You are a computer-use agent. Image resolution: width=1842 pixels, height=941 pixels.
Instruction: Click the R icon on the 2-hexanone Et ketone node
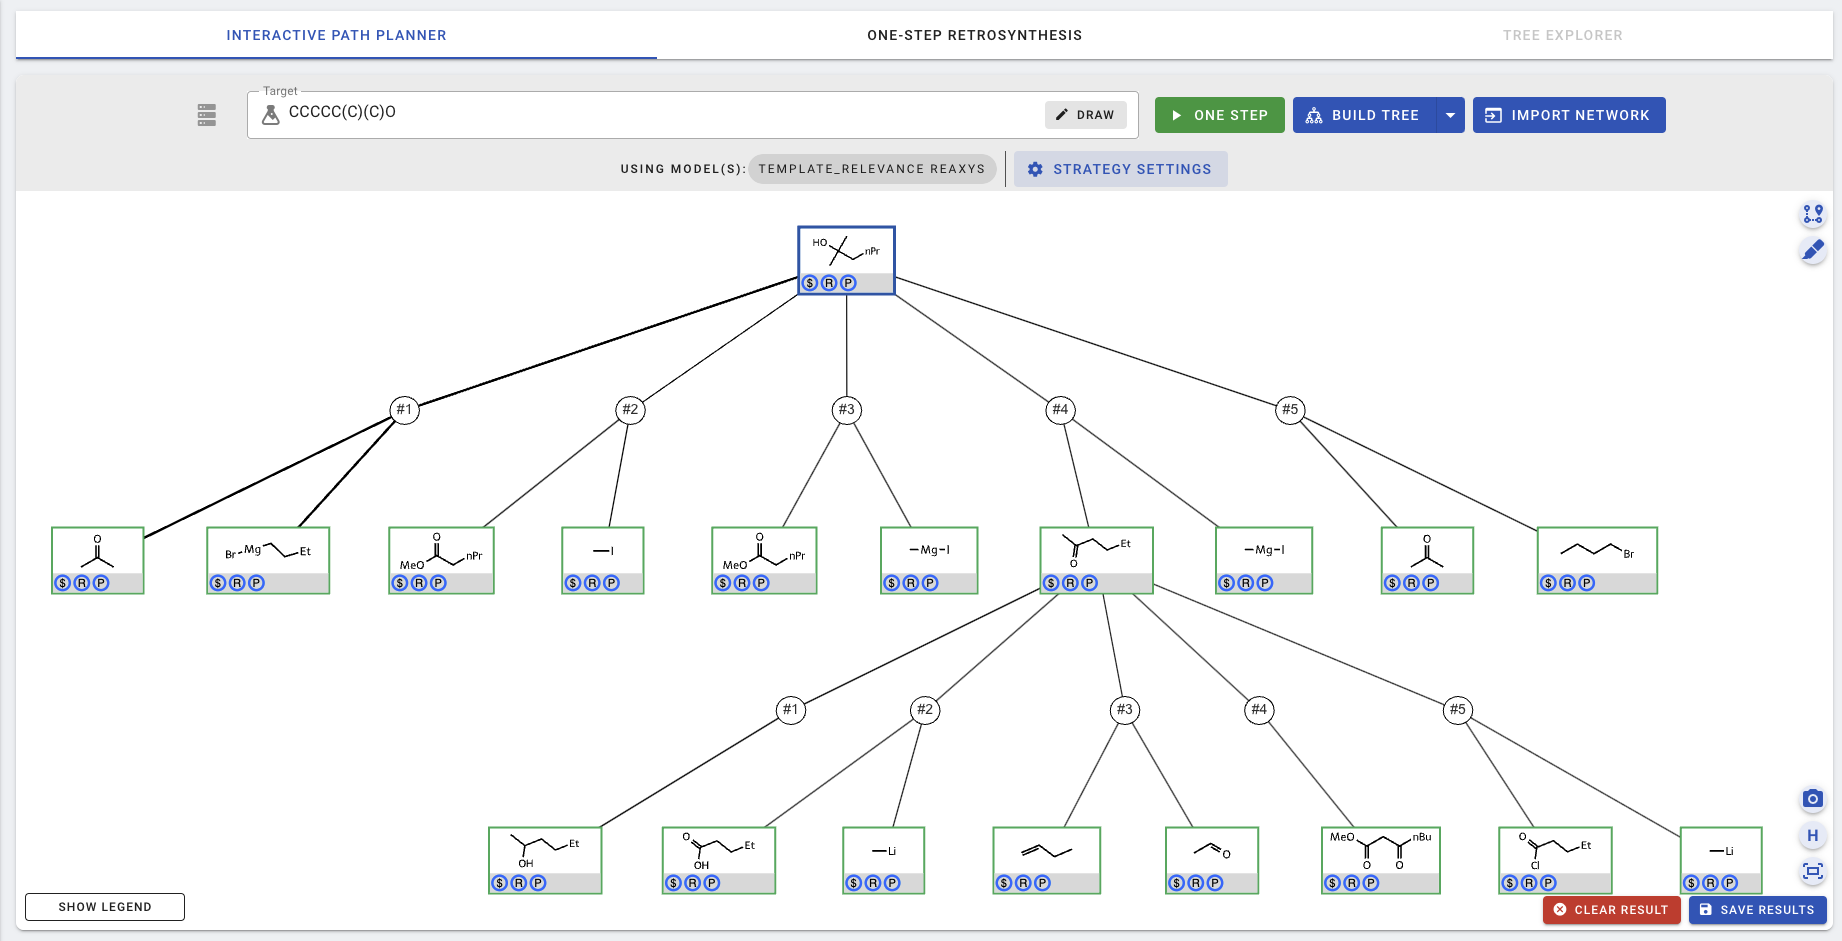click(x=1070, y=583)
